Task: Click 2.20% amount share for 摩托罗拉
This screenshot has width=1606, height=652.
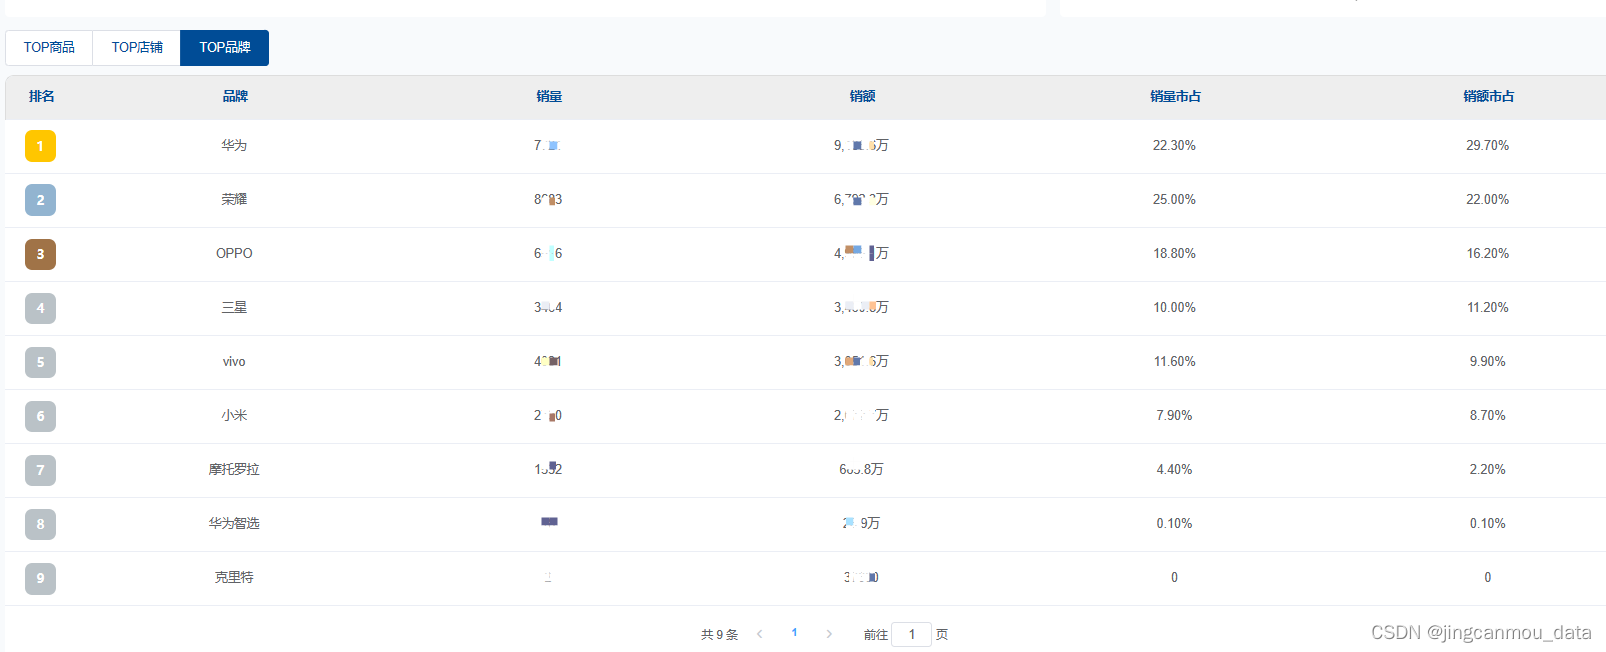Action: (x=1488, y=470)
